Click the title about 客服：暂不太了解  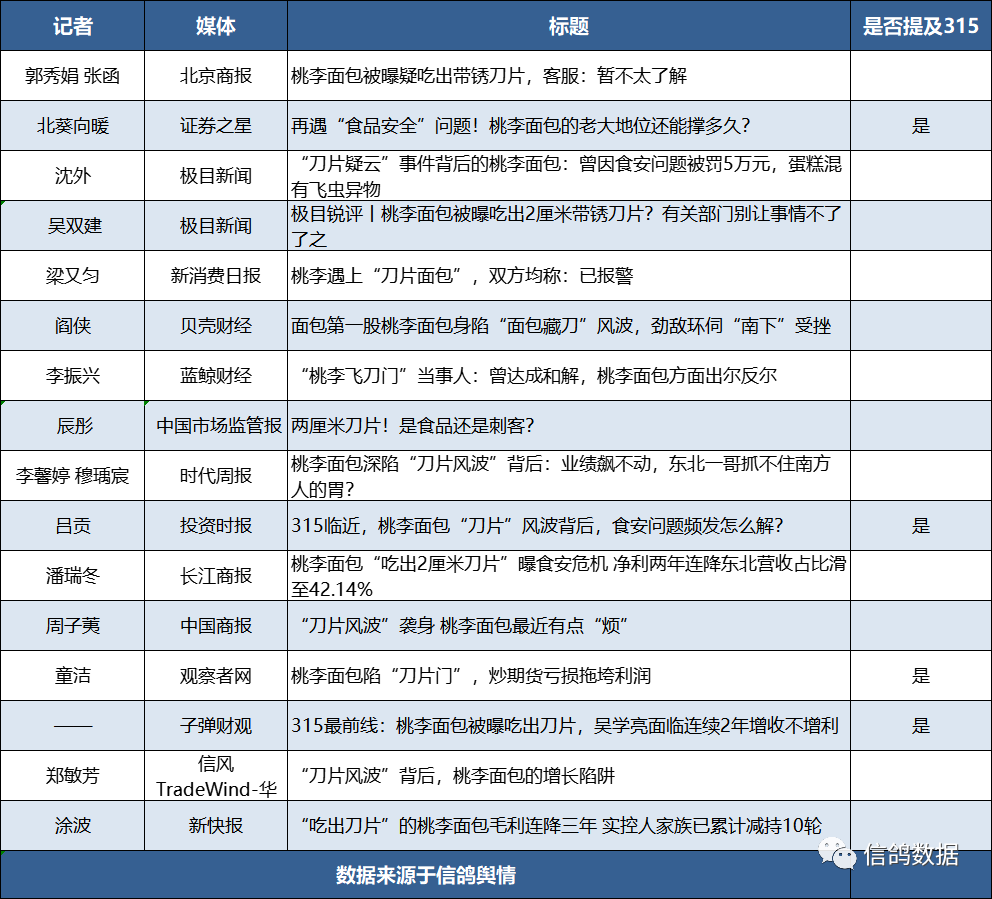point(569,76)
